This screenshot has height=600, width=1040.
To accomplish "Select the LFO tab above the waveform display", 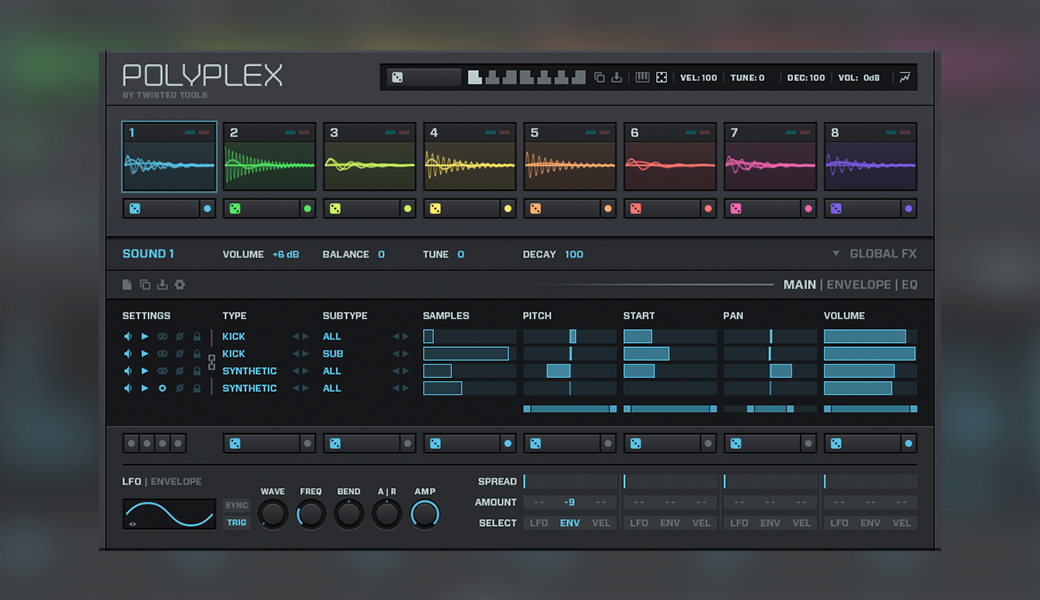I will point(131,481).
